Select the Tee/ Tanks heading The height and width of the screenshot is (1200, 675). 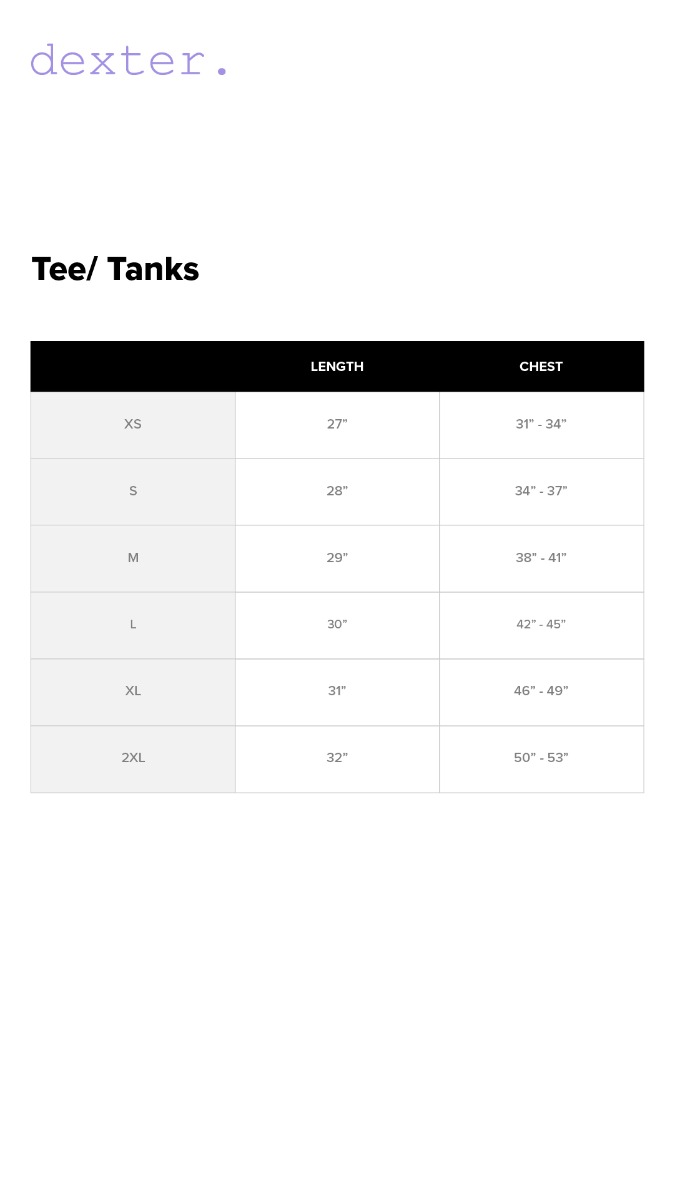pyautogui.click(x=115, y=269)
